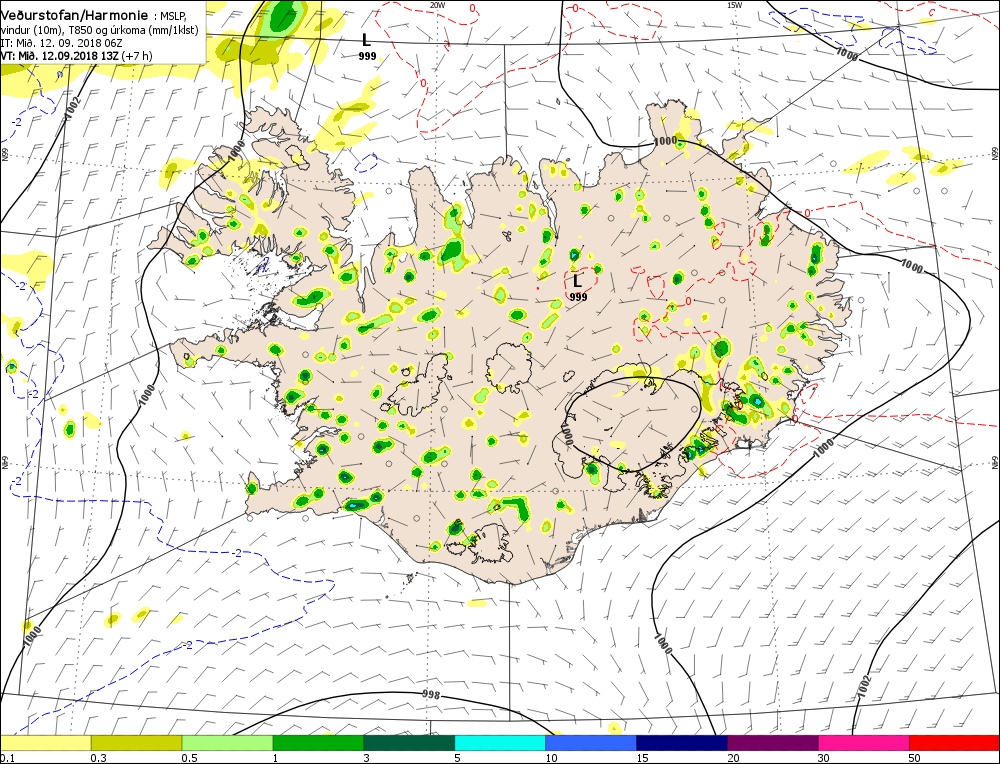The width and height of the screenshot is (1000, 764).
Task: Click the pink 30–50 legend color segment
Action: [x=864, y=743]
